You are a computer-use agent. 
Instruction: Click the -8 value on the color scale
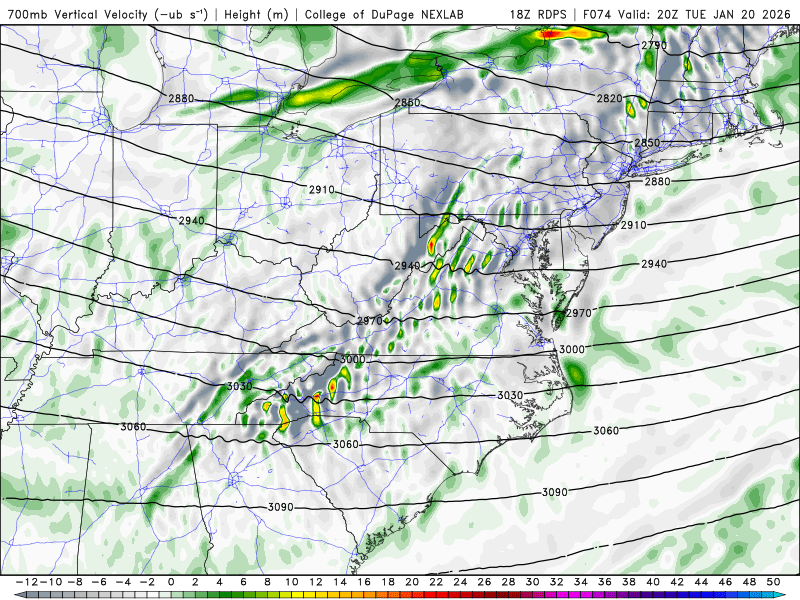coord(74,582)
